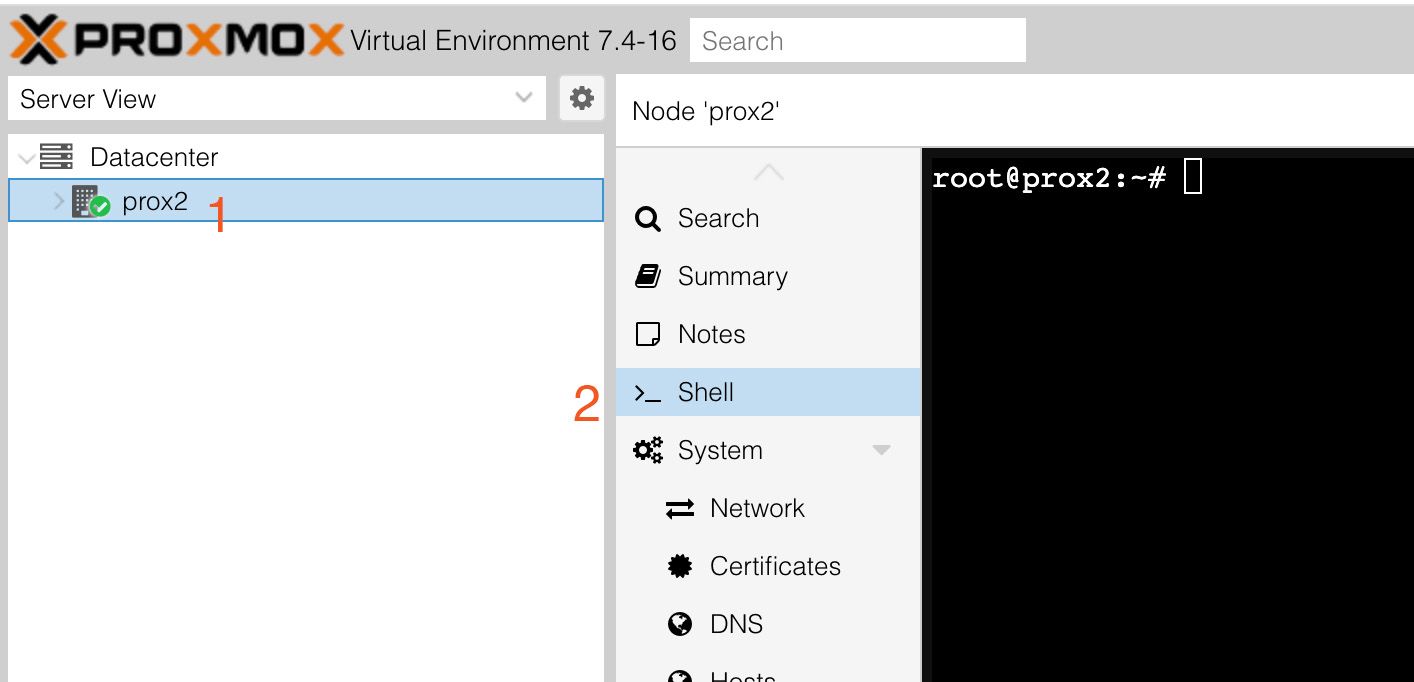
Task: Select the Shell menu item
Action: coord(768,392)
